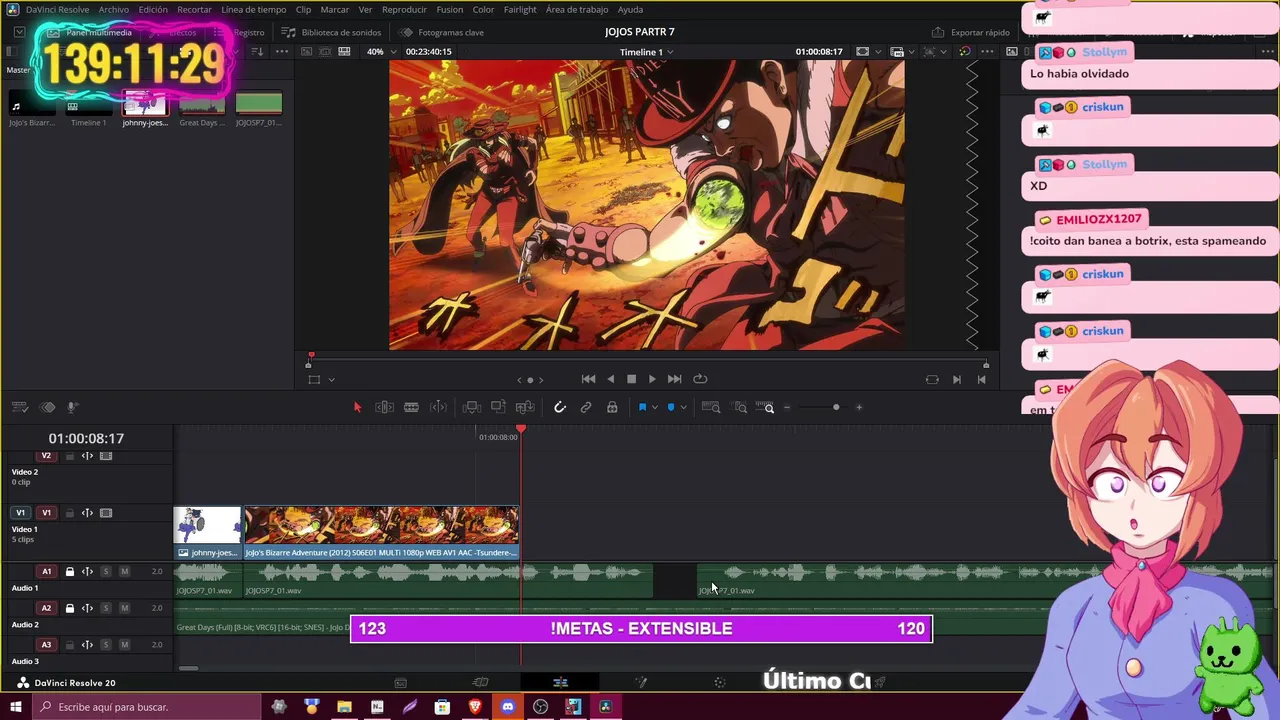Click Exportar rápido button

coord(971,32)
